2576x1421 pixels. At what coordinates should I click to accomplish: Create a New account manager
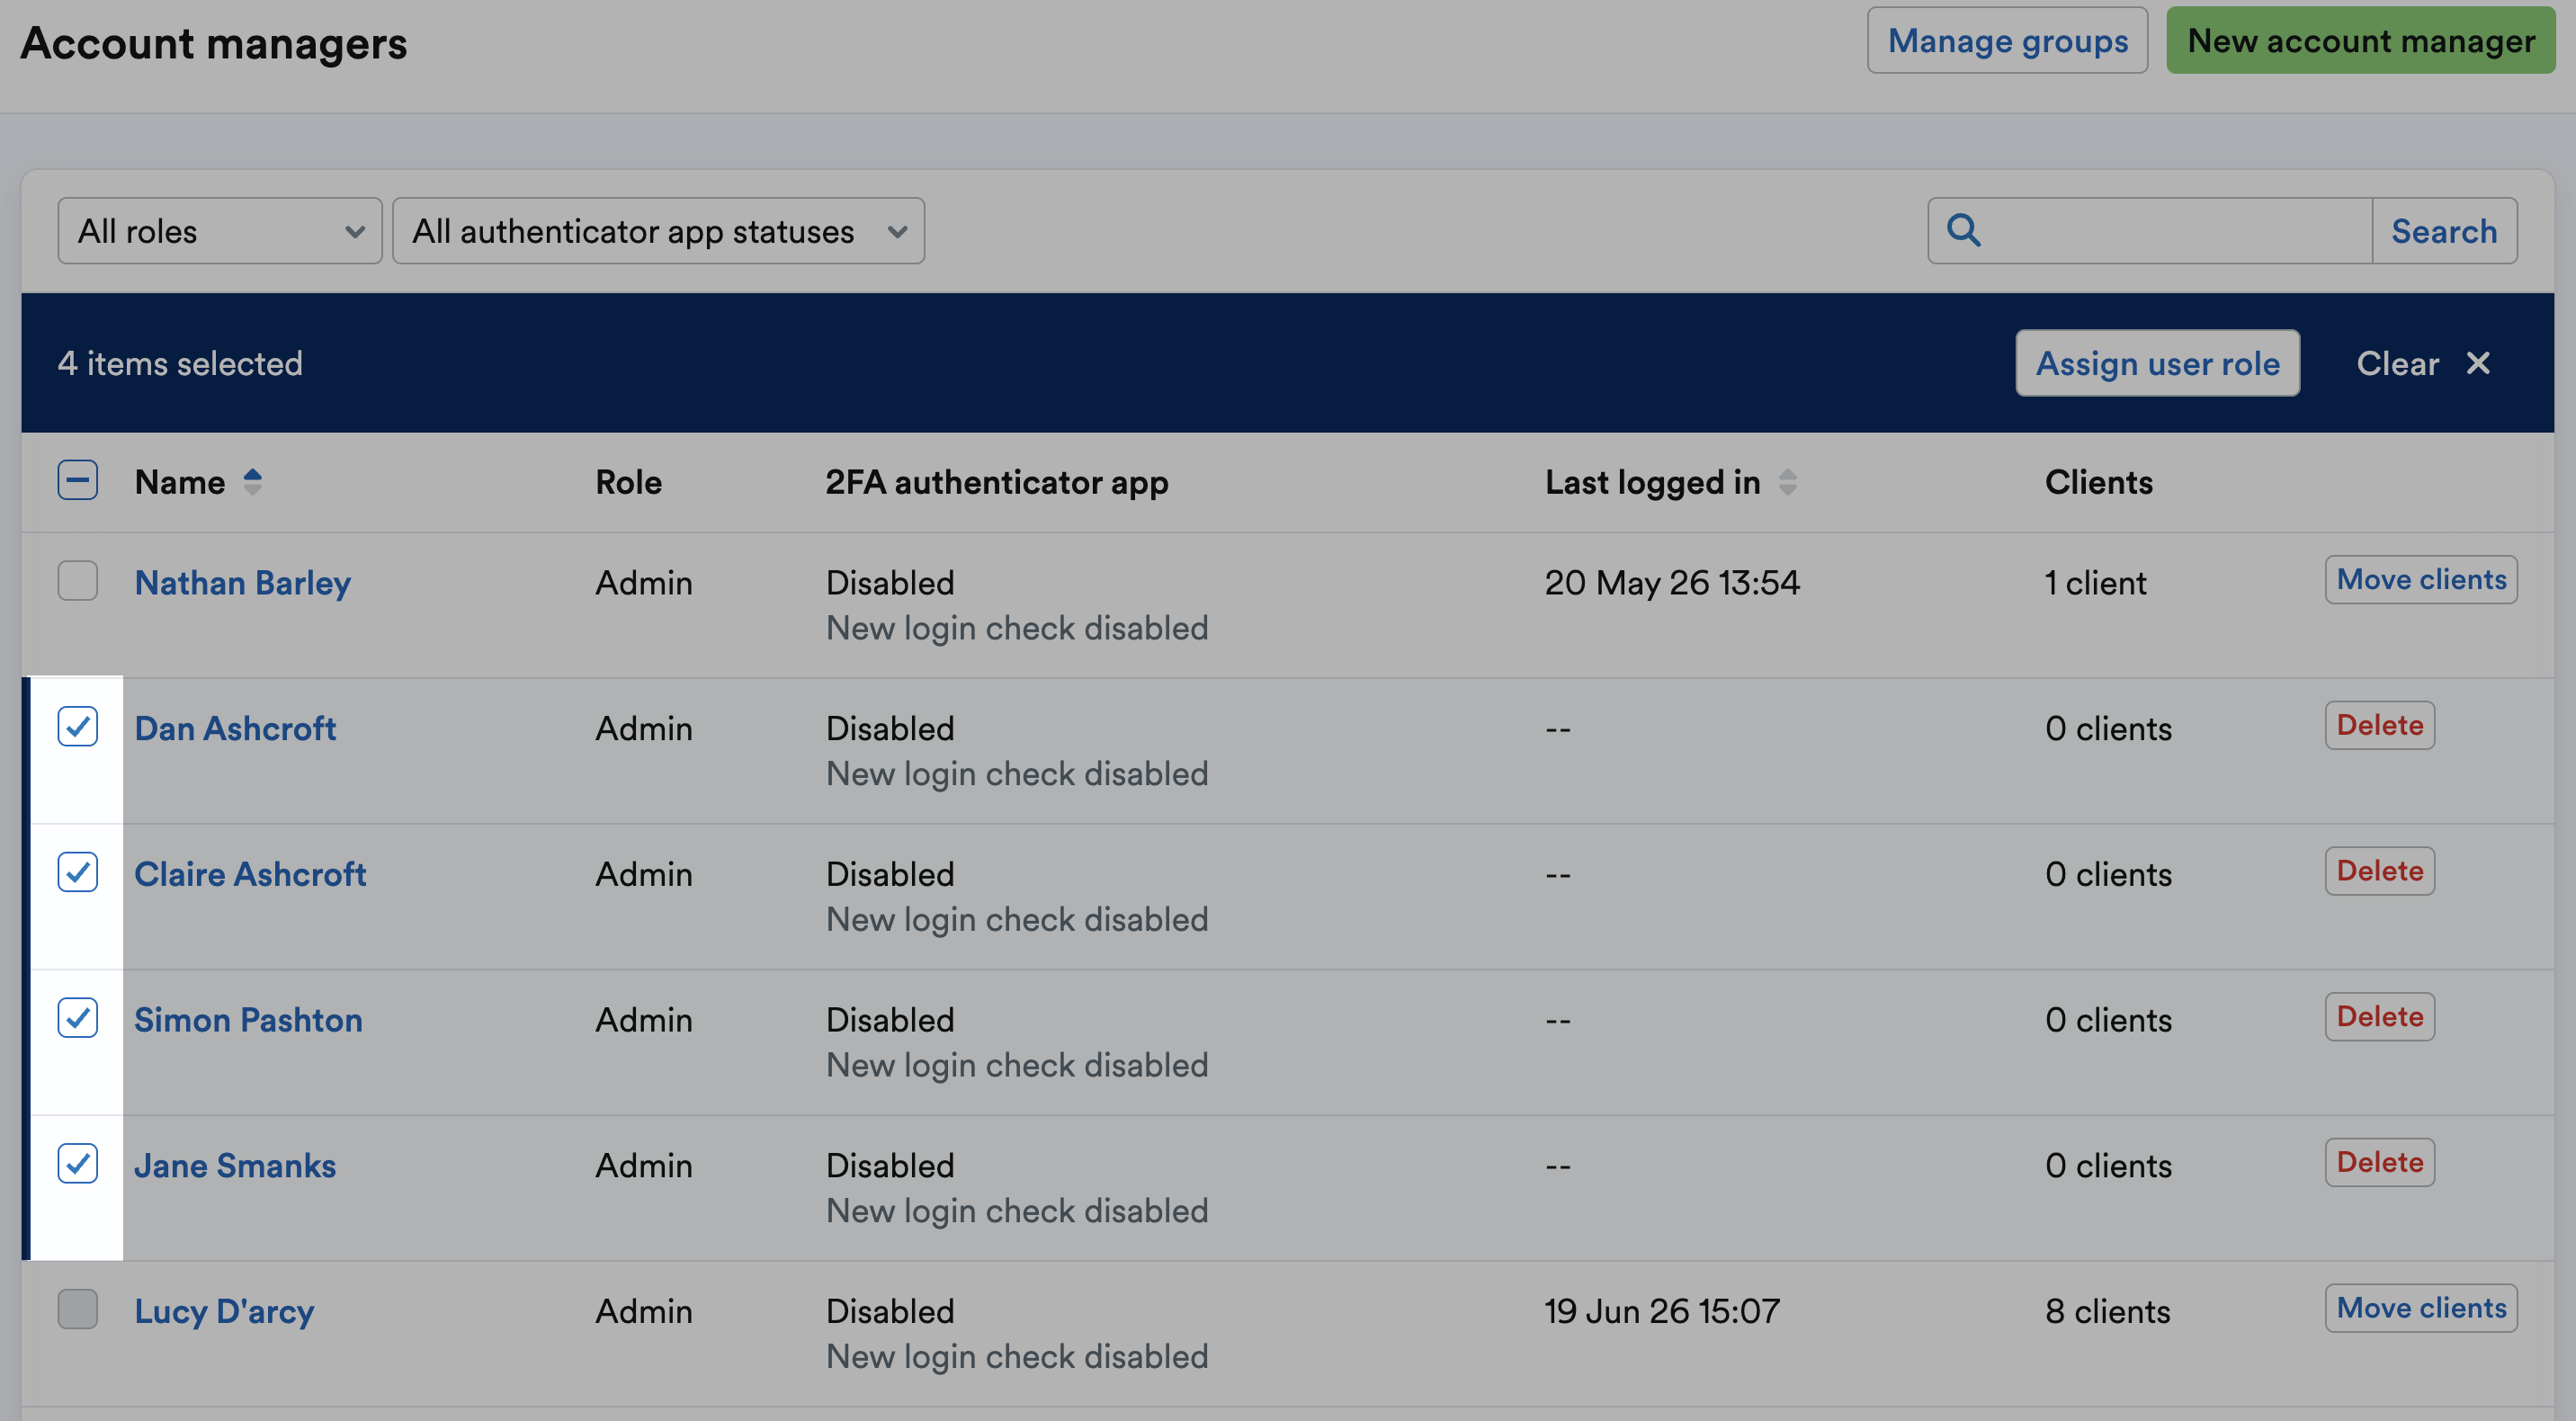(2360, 41)
